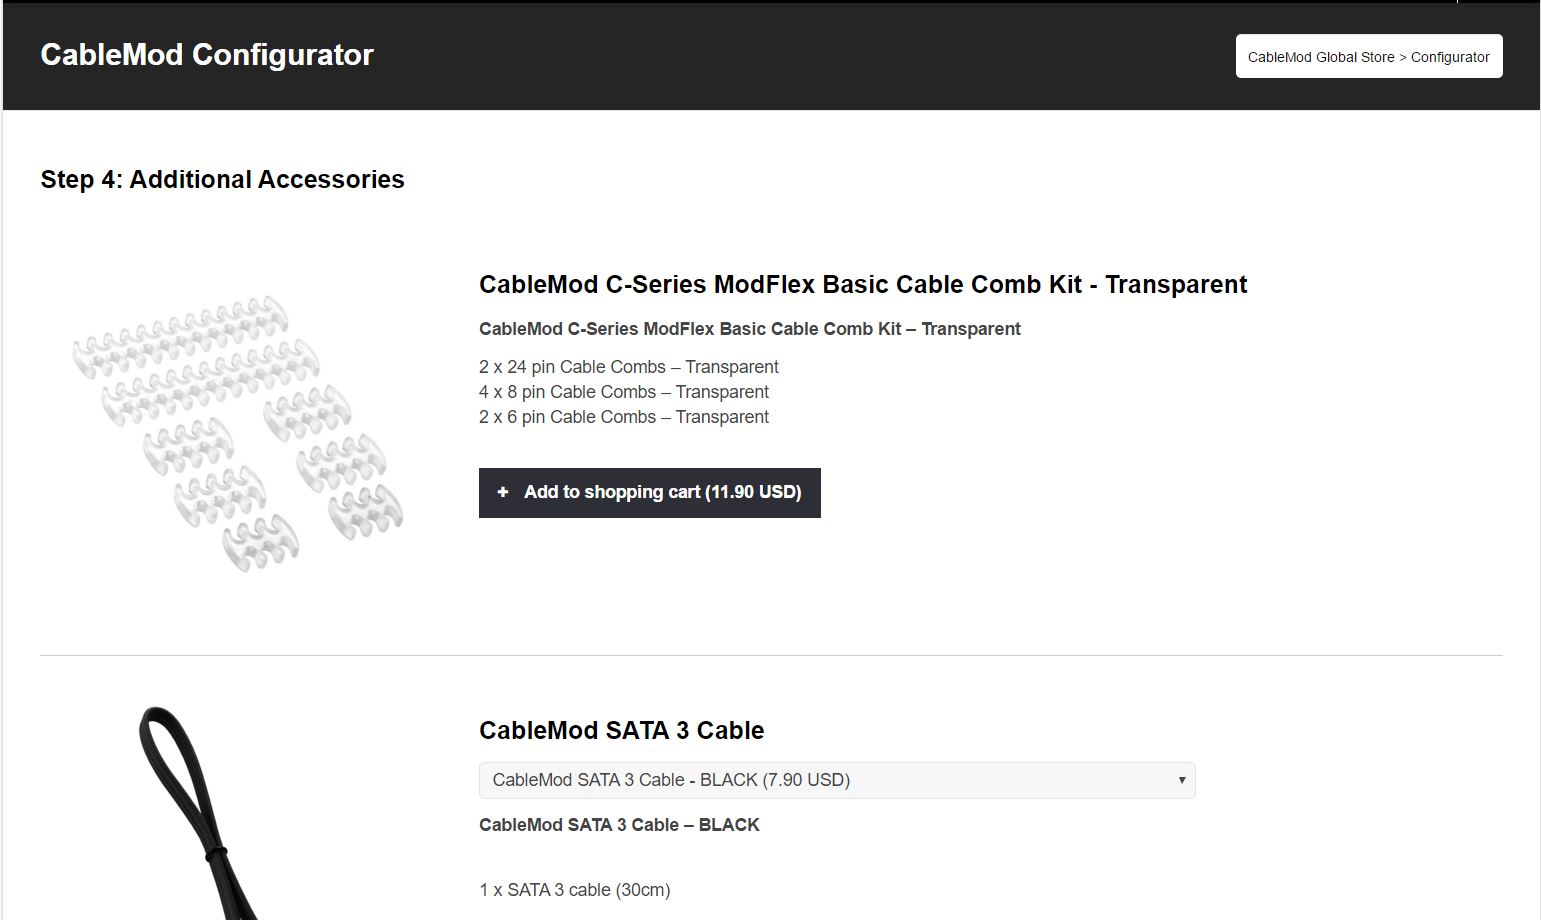Open the 'CableMod C-Series ModFlex Basic Cable Comb Kit' title
Image resolution: width=1541 pixels, height=920 pixels.
[862, 284]
